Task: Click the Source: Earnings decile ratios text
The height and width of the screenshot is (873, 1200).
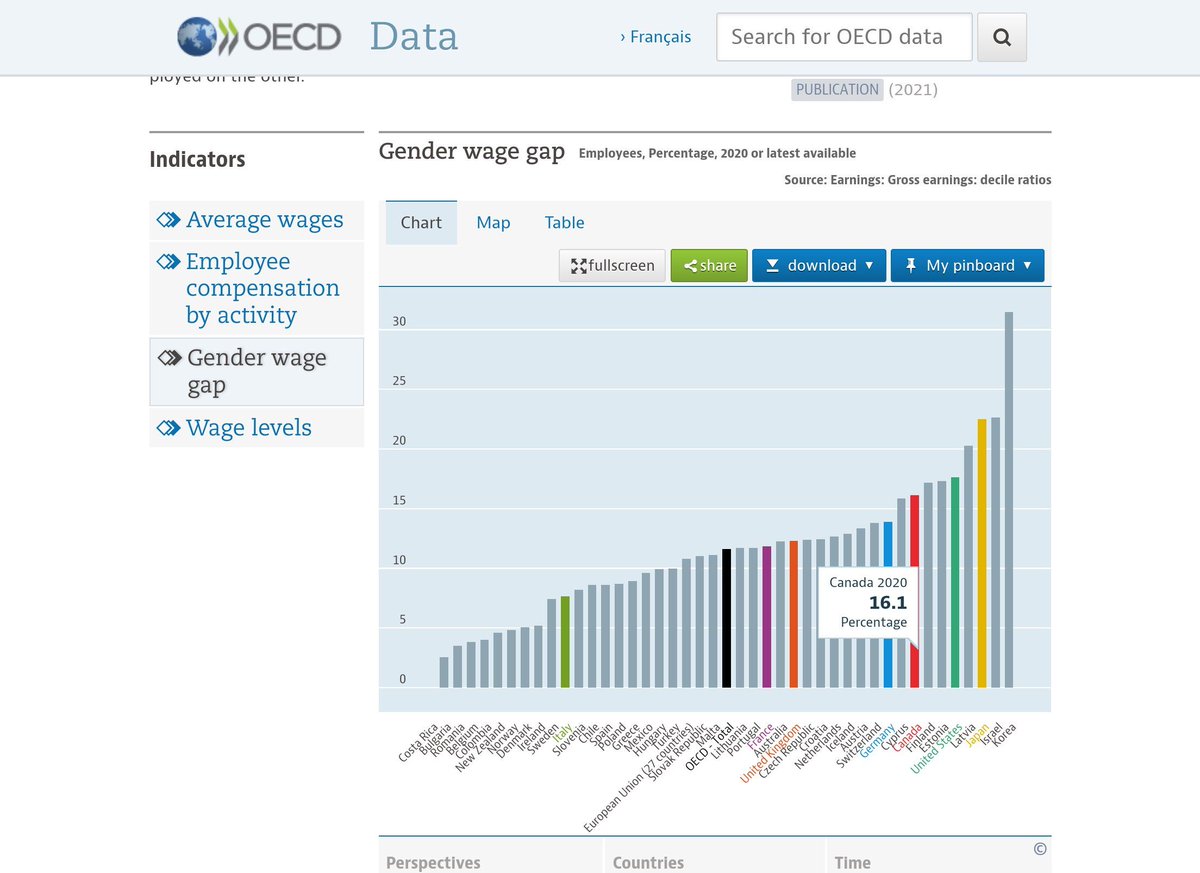Action: pos(918,180)
